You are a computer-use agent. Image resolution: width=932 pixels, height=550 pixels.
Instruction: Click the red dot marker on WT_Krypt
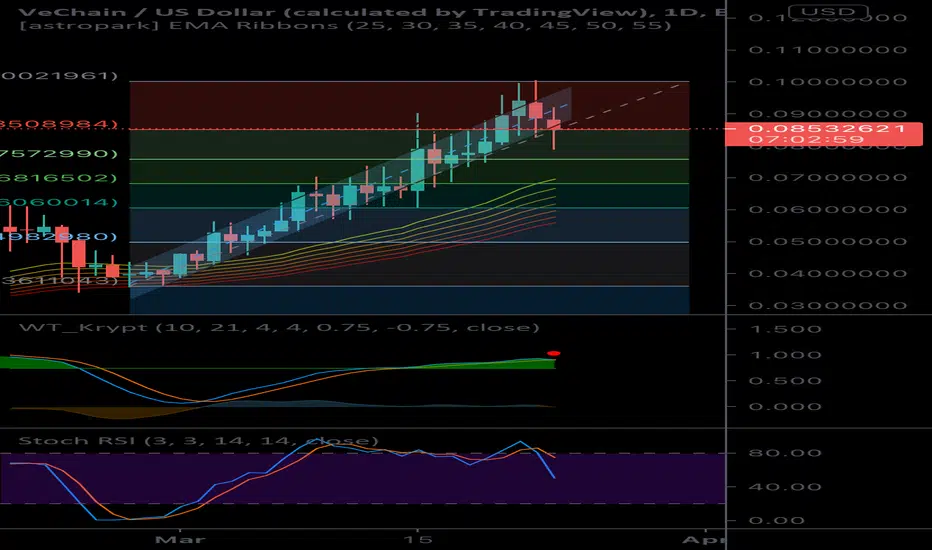pyautogui.click(x=553, y=353)
